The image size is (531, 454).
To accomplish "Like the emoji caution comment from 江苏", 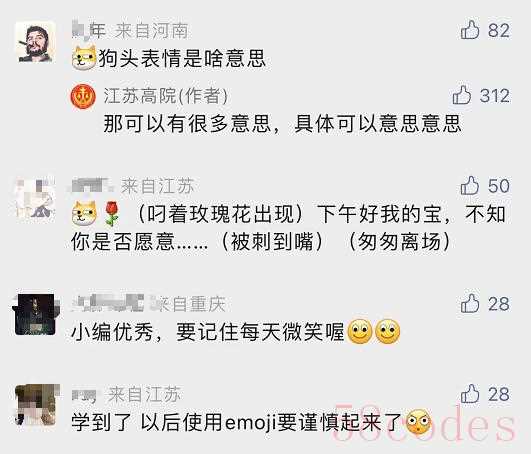I will click(470, 394).
